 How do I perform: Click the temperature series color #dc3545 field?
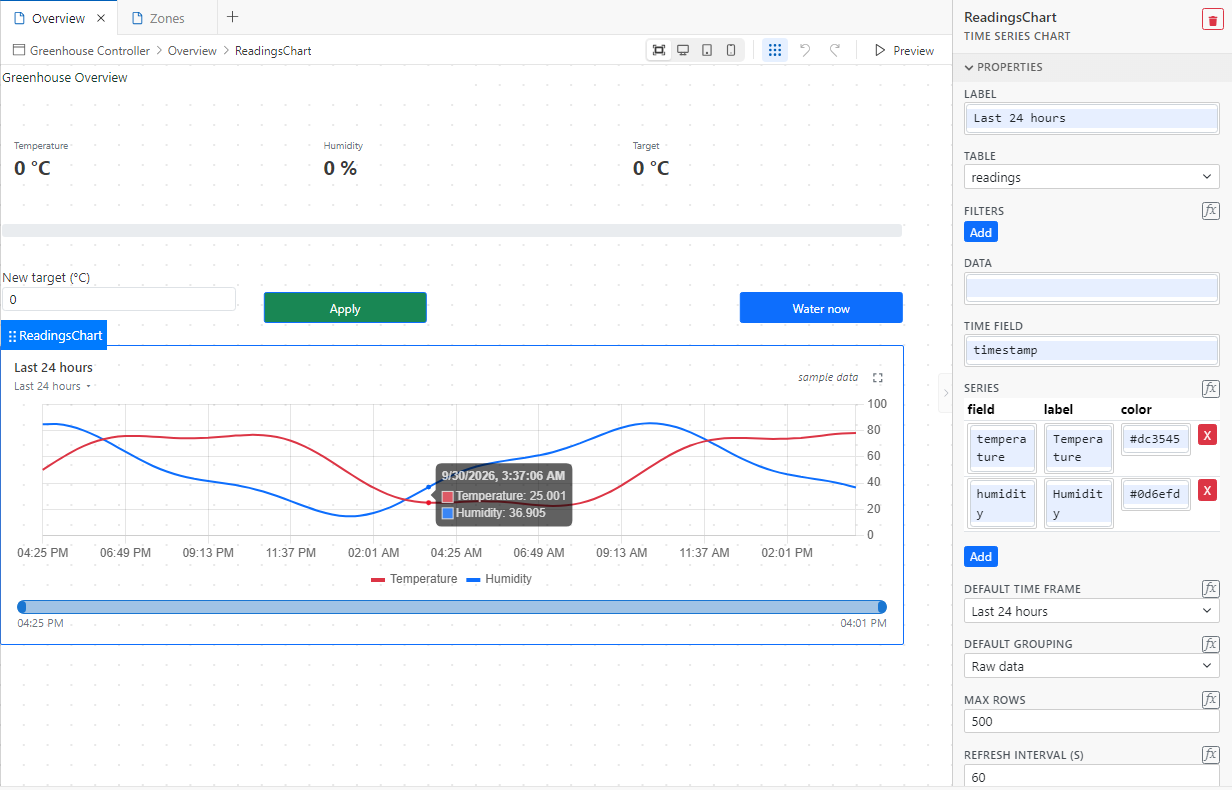pos(1156,439)
